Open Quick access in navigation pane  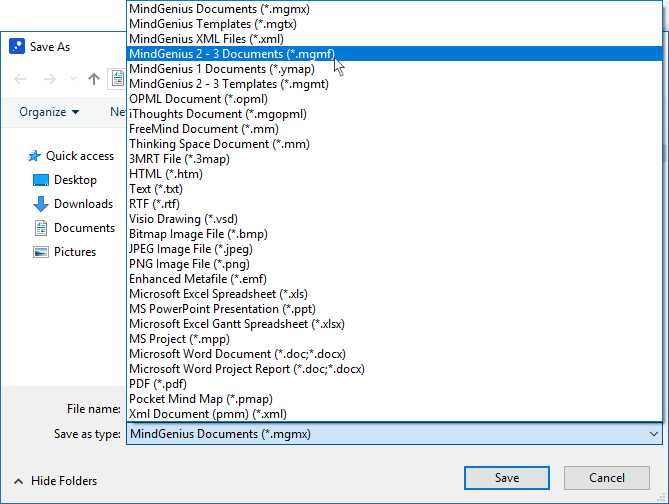tap(71, 156)
